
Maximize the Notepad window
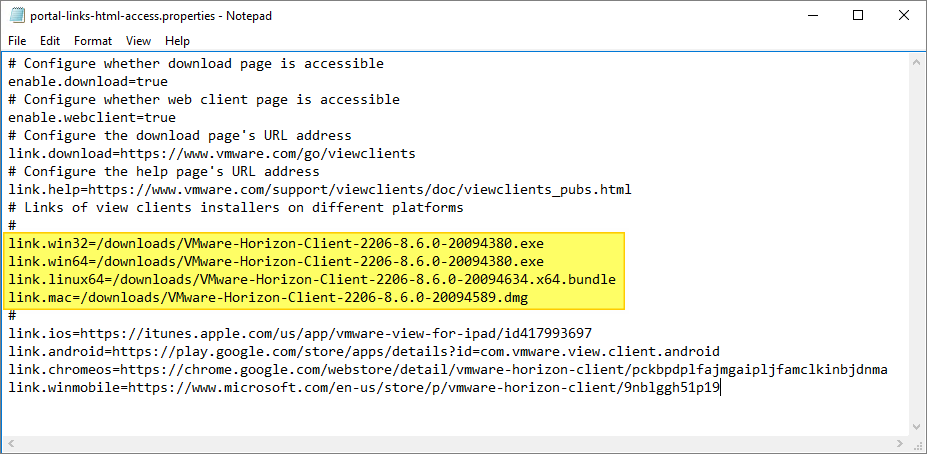coord(857,16)
